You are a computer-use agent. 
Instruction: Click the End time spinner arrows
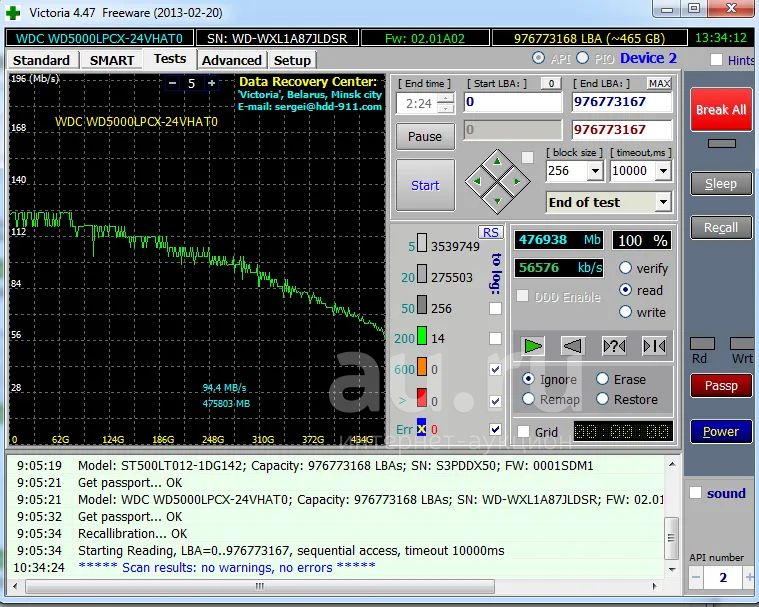coord(446,103)
